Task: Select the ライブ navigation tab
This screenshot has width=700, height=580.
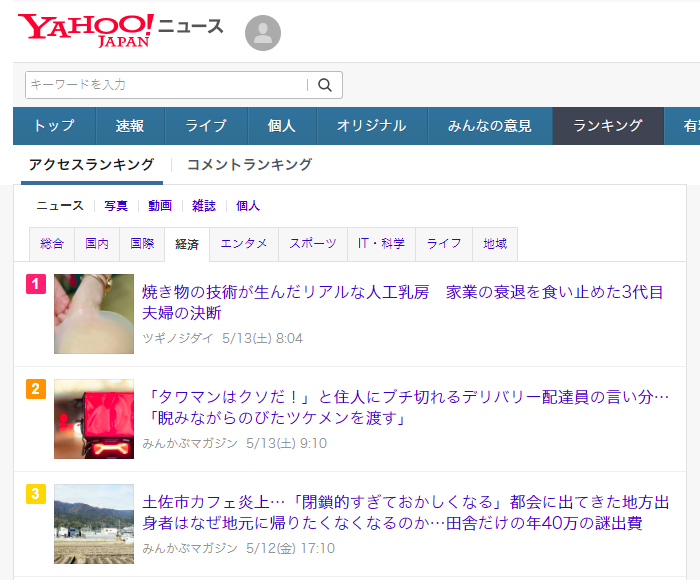Action: pyautogui.click(x=206, y=126)
